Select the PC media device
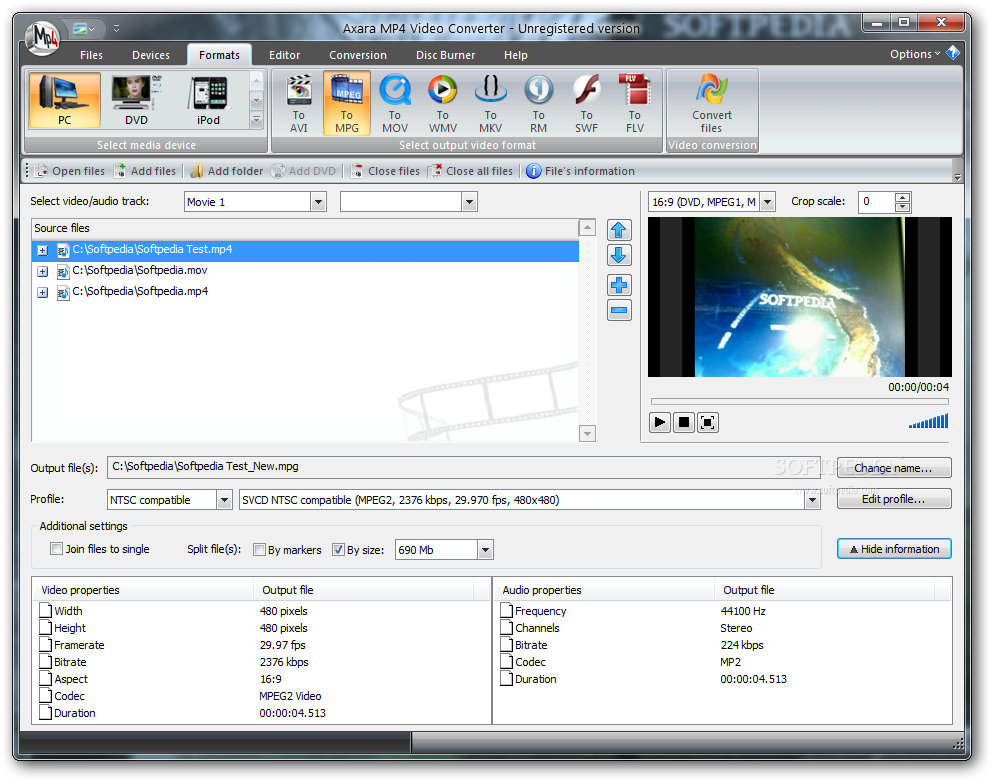Viewport: 992px width, 781px height. click(64, 100)
